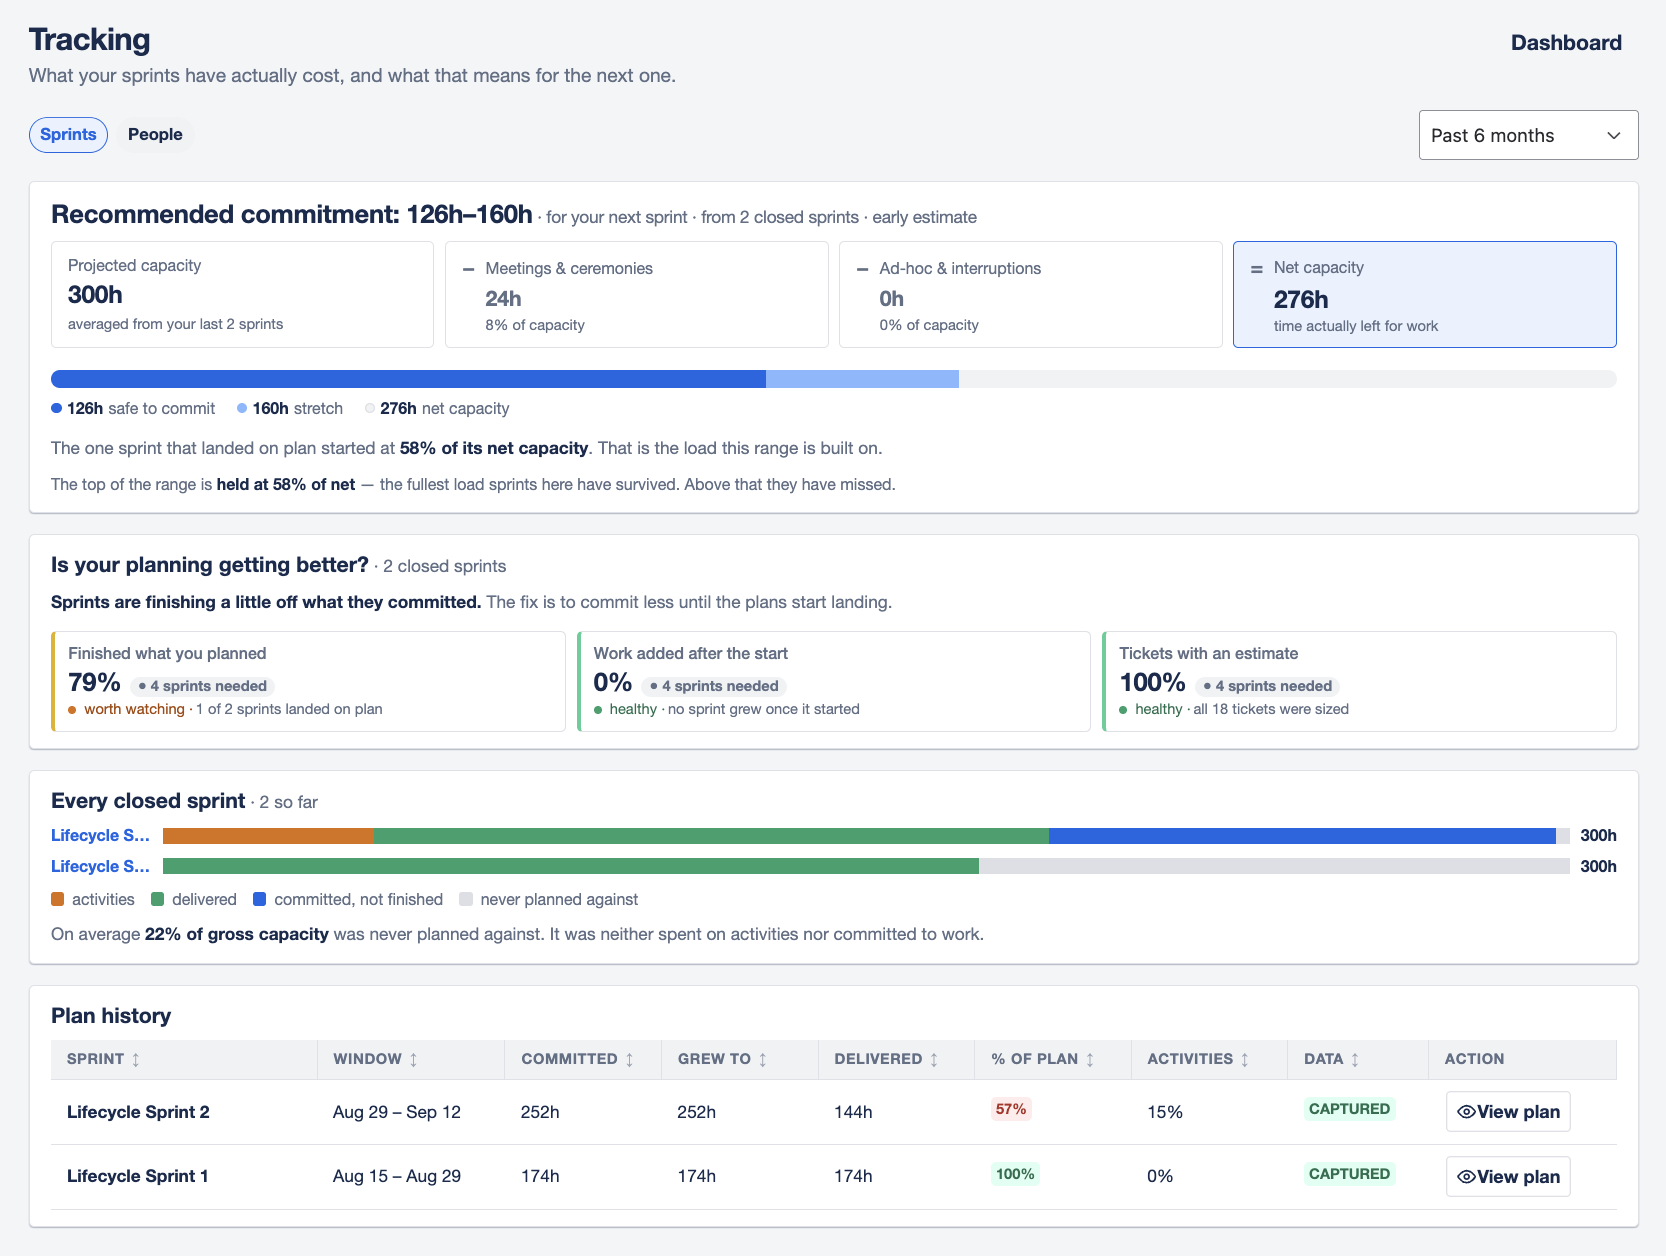Click the worth watching status label
This screenshot has height=1256, width=1666.
click(x=134, y=709)
